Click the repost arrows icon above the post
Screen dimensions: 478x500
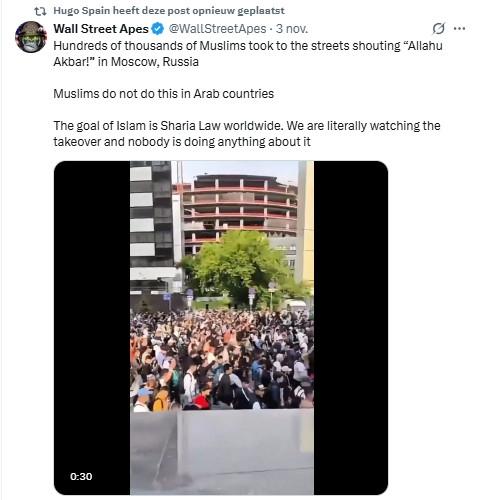tap(40, 11)
